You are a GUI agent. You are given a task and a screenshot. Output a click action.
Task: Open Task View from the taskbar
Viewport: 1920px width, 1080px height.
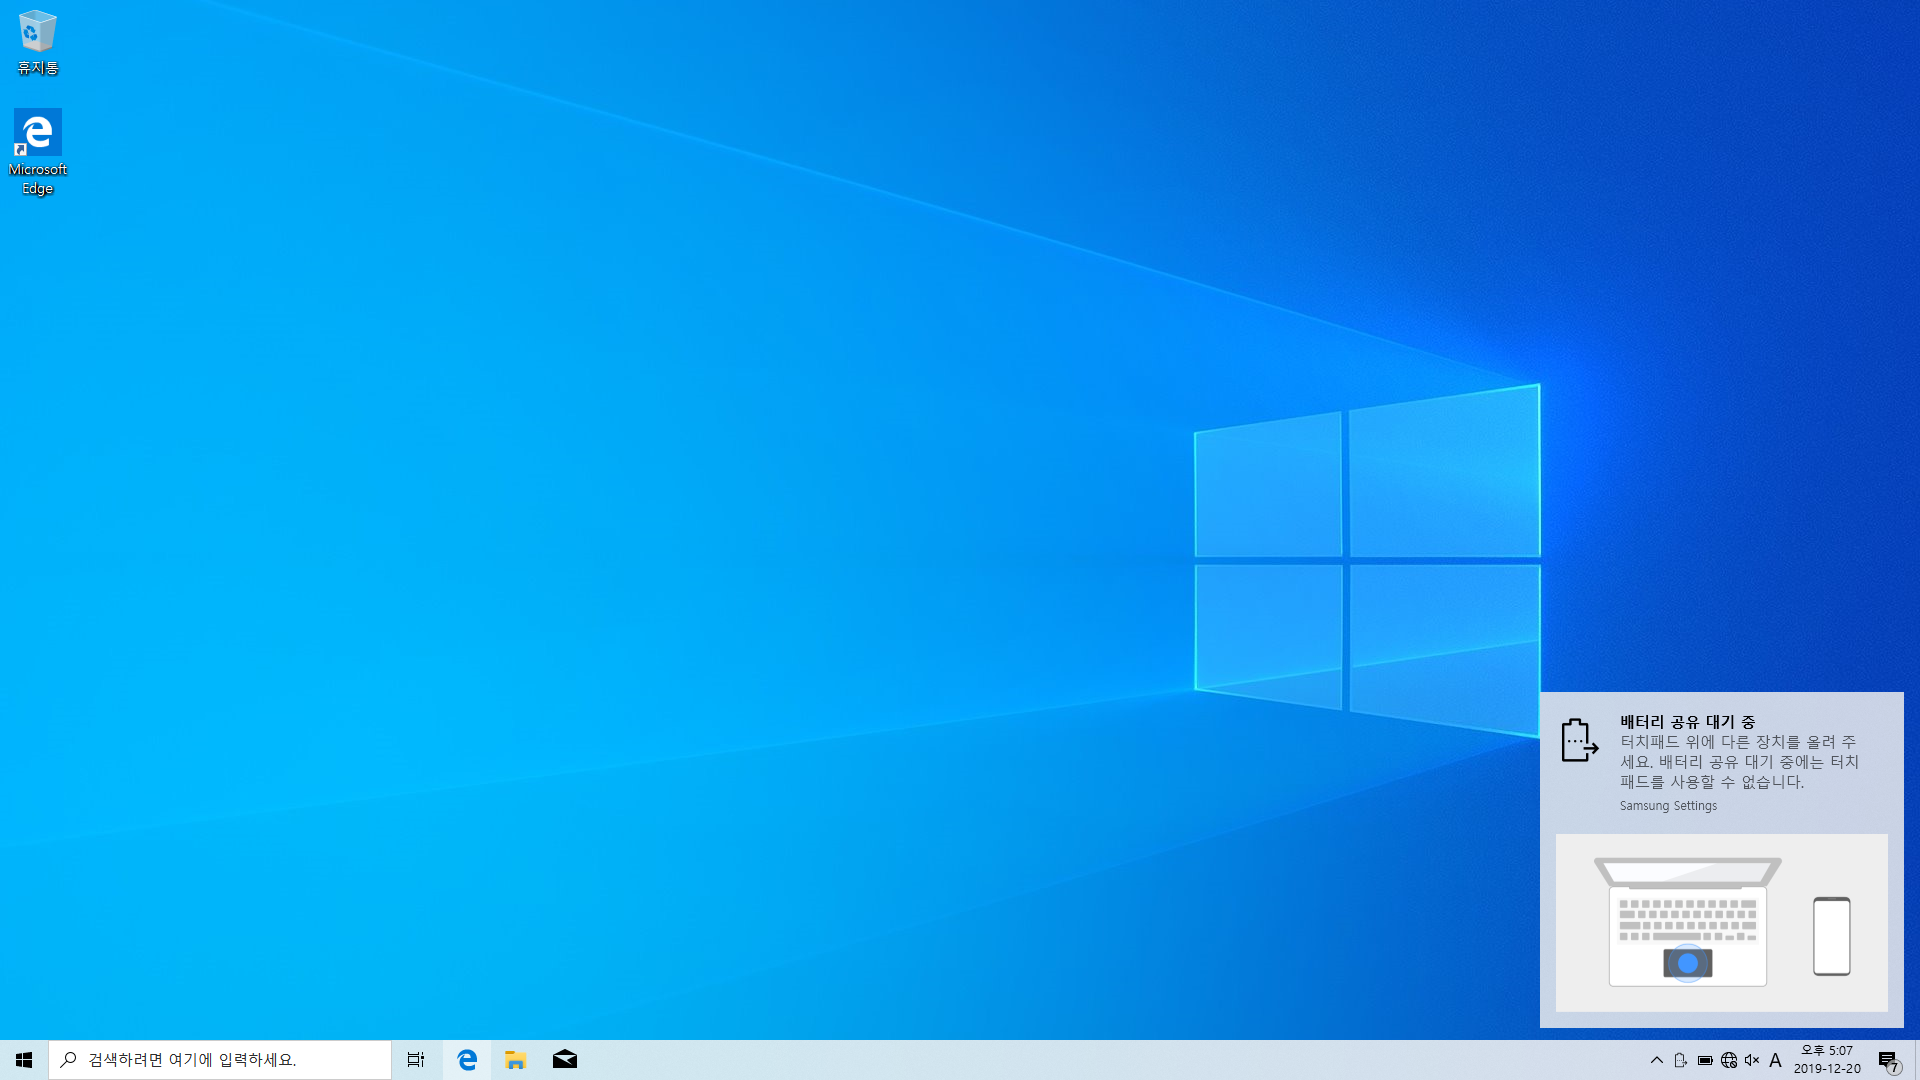click(x=416, y=1060)
